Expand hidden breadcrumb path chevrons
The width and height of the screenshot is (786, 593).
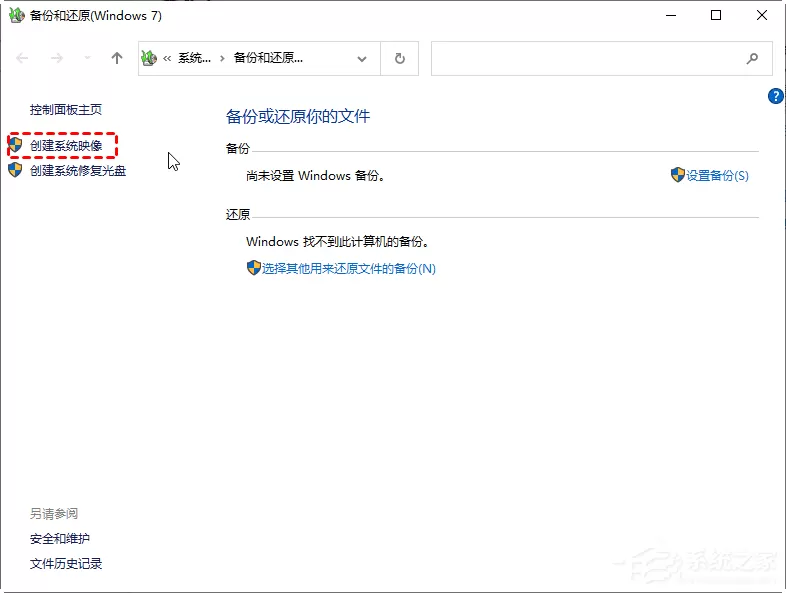167,59
